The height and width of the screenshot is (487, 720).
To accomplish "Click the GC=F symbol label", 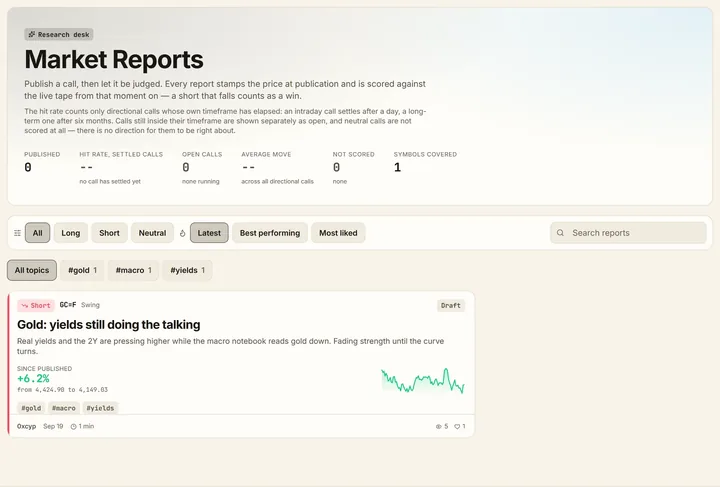I will click(x=68, y=305).
